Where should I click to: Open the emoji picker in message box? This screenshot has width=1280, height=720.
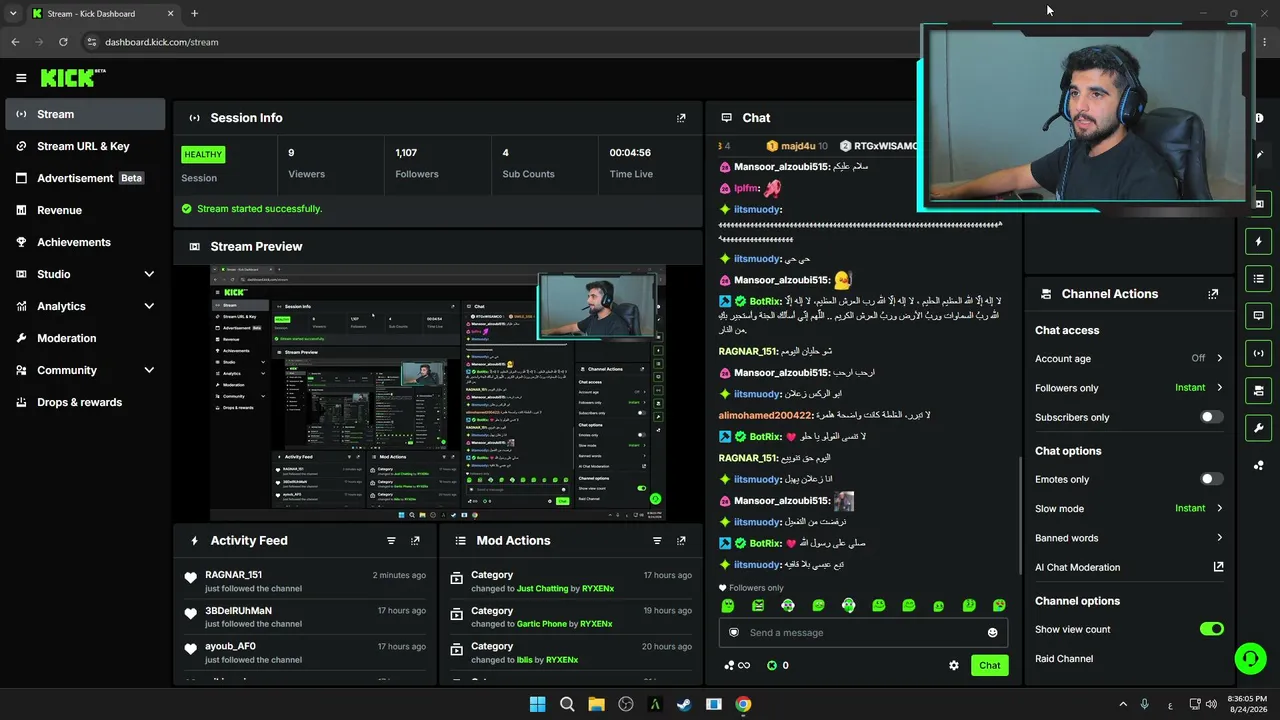(x=992, y=632)
